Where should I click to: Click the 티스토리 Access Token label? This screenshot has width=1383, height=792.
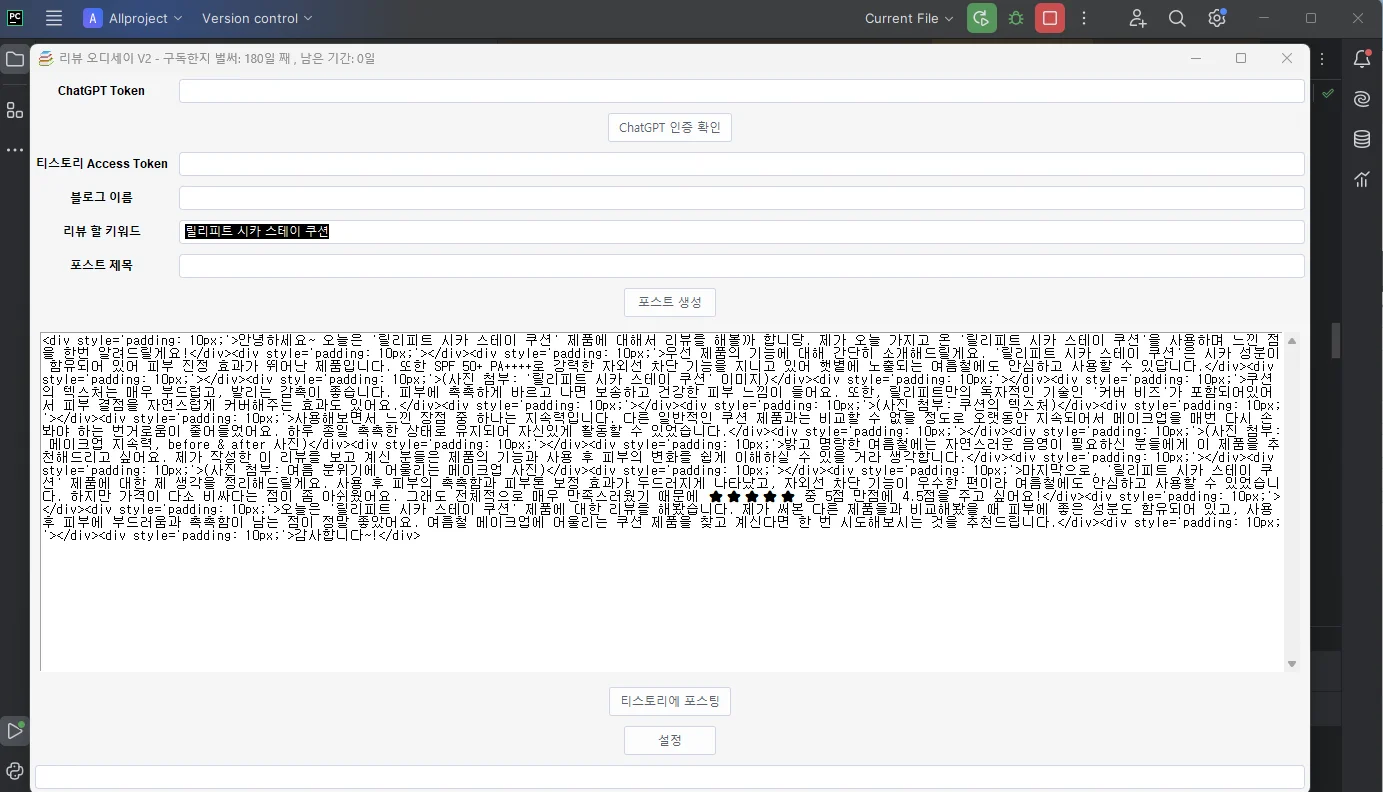(x=102, y=164)
